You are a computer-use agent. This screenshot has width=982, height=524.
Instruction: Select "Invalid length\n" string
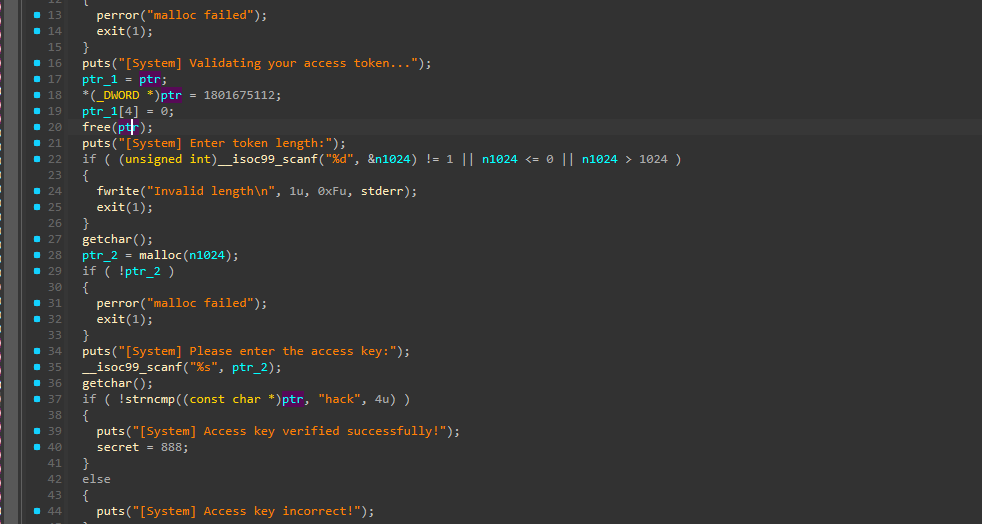211,191
